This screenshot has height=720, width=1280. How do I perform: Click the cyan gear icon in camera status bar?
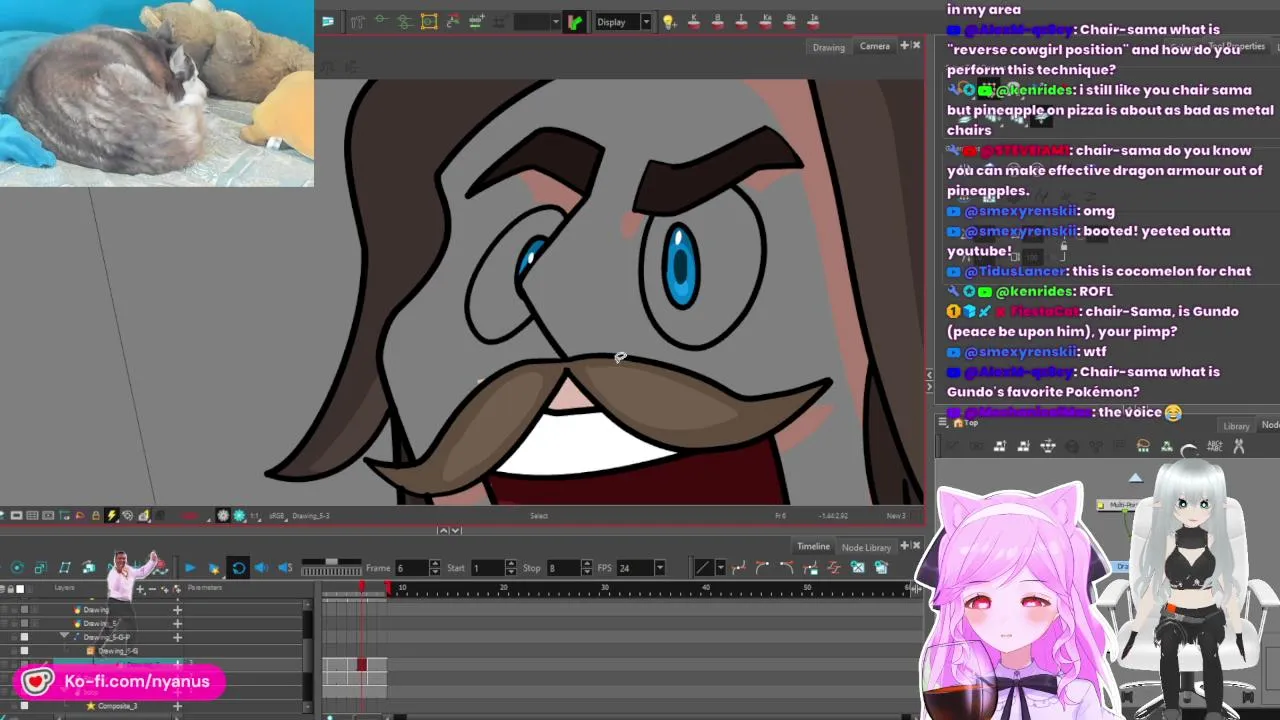pyautogui.click(x=240, y=516)
